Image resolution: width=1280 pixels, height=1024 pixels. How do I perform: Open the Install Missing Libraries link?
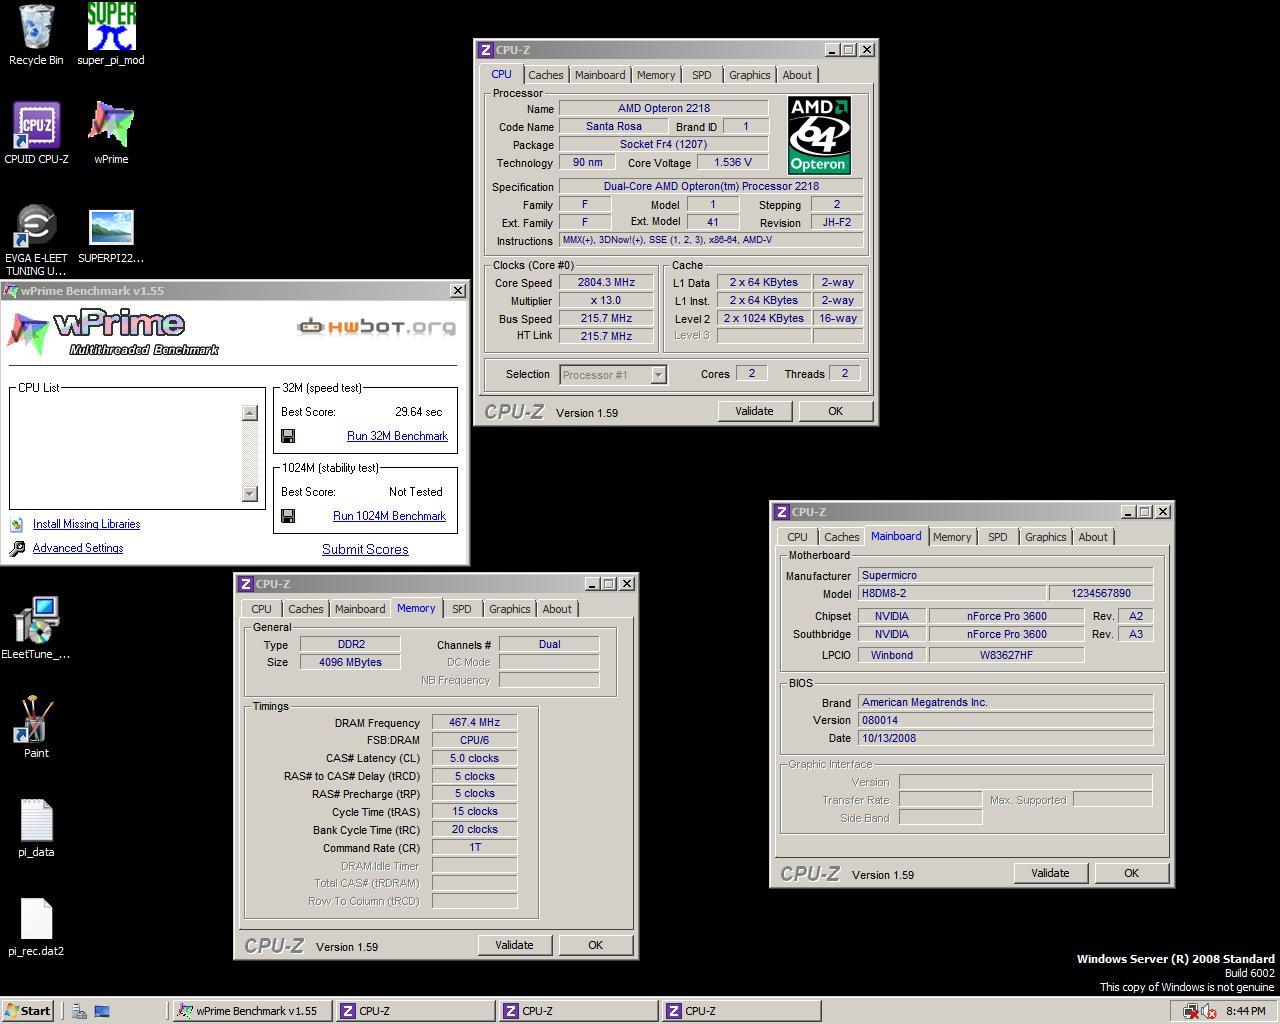pyautogui.click(x=86, y=524)
